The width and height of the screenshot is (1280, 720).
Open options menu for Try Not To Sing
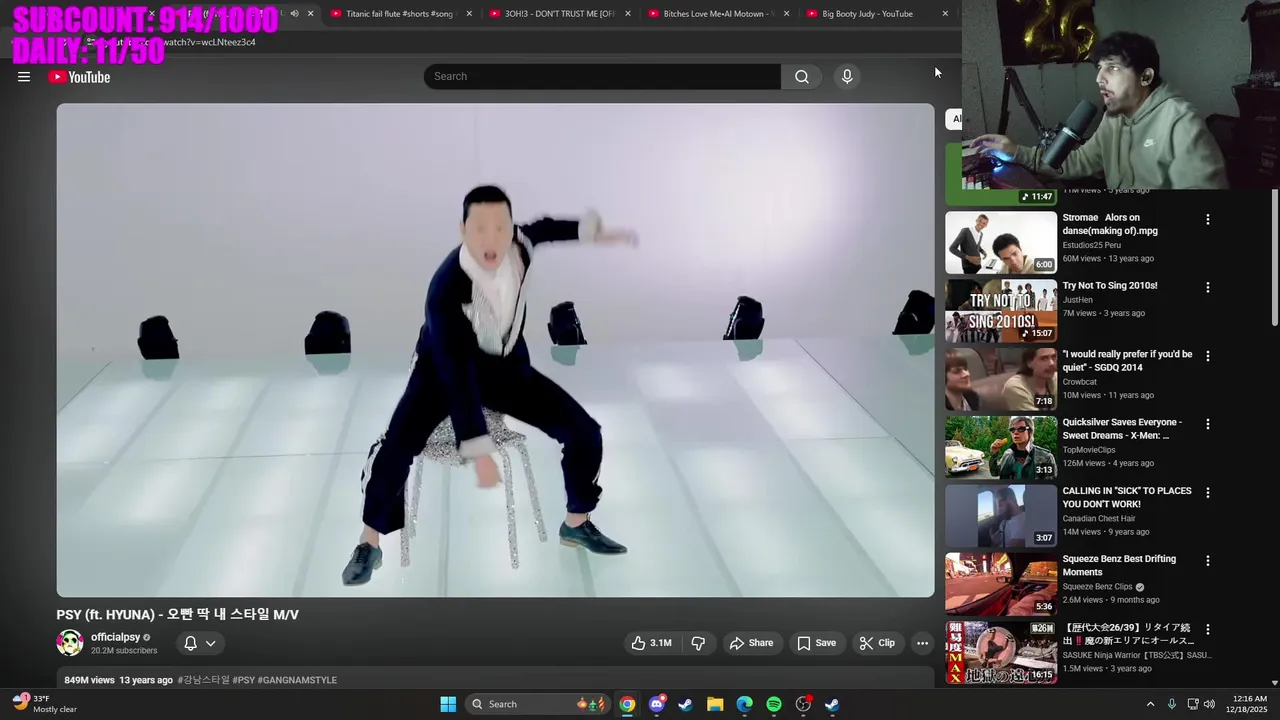tap(1207, 287)
